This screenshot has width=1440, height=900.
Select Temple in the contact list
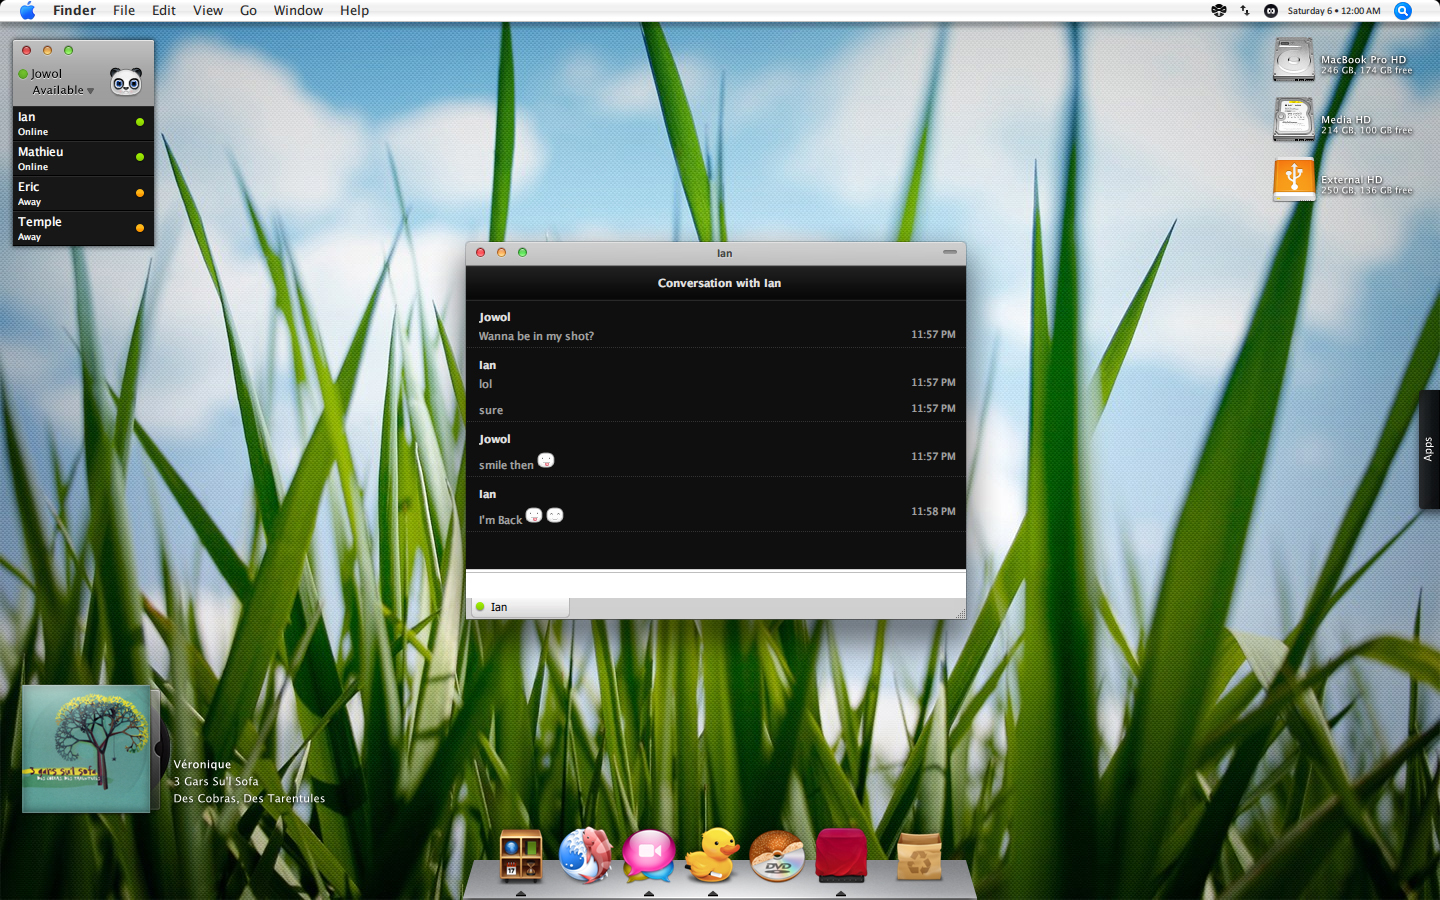pos(83,229)
